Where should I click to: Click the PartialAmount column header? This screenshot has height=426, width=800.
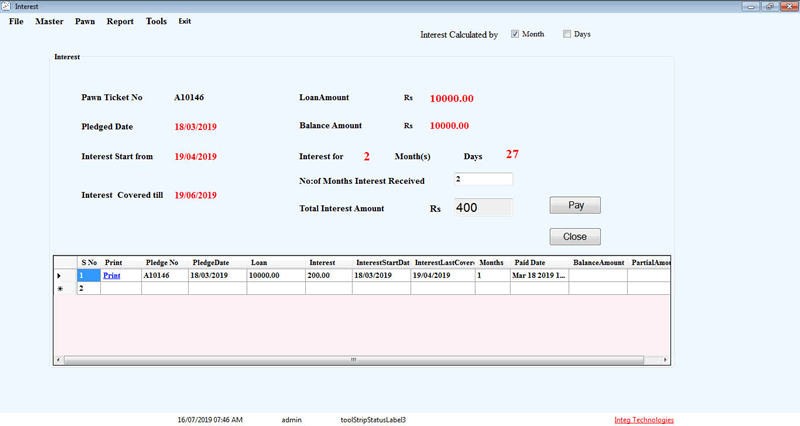coord(649,262)
